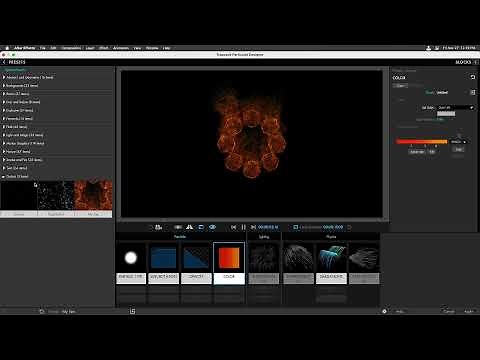The width and height of the screenshot is (480, 360).
Task: Click the Help link in bottom bar
Action: coord(400,311)
